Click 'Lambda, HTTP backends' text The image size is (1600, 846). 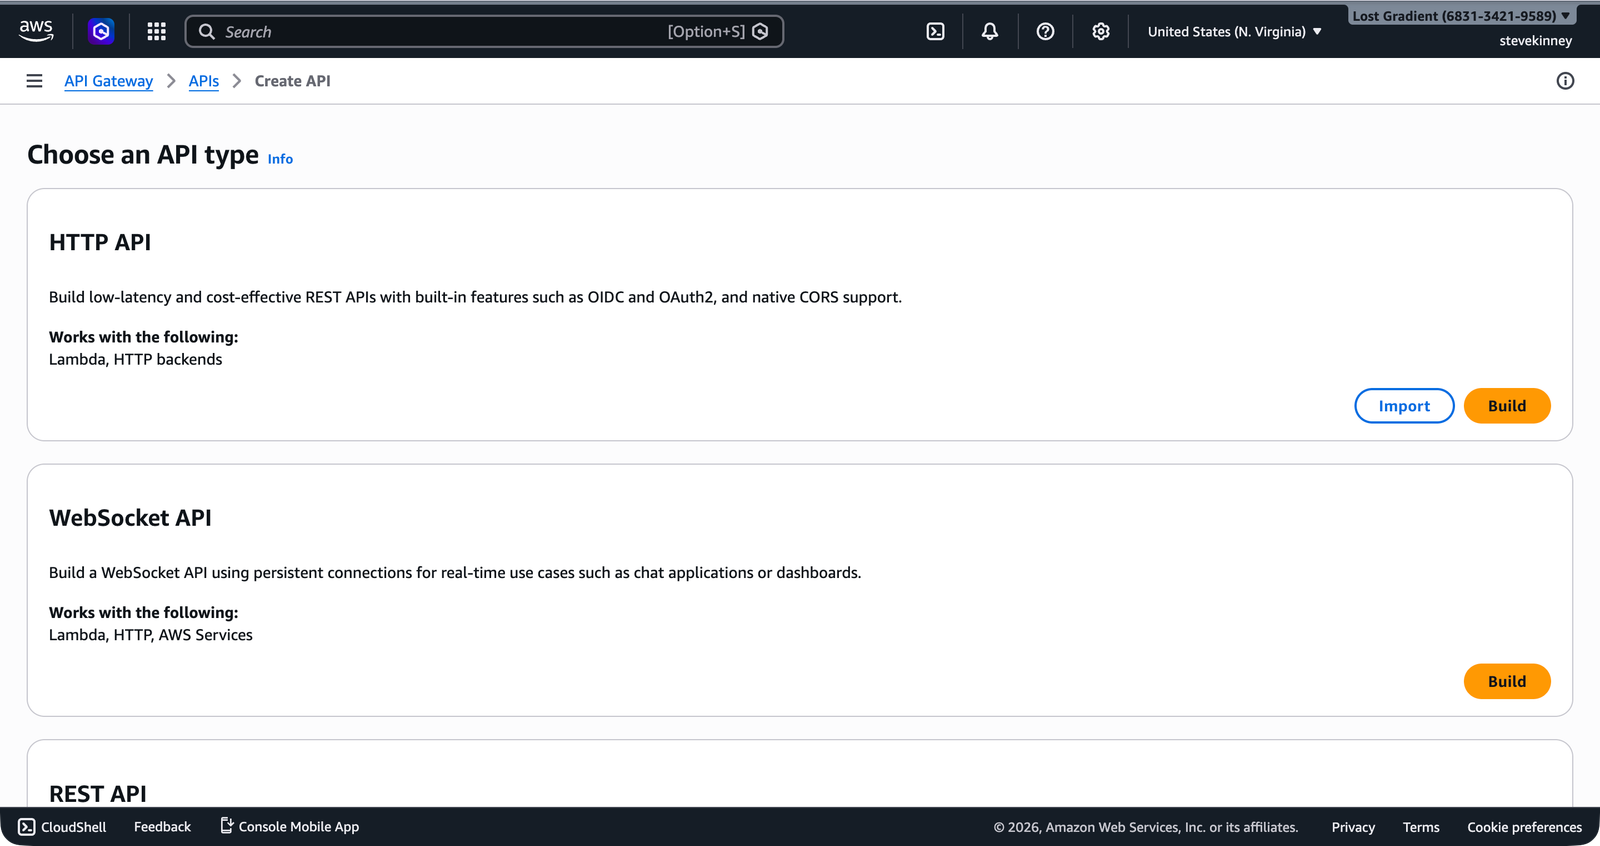click(136, 359)
